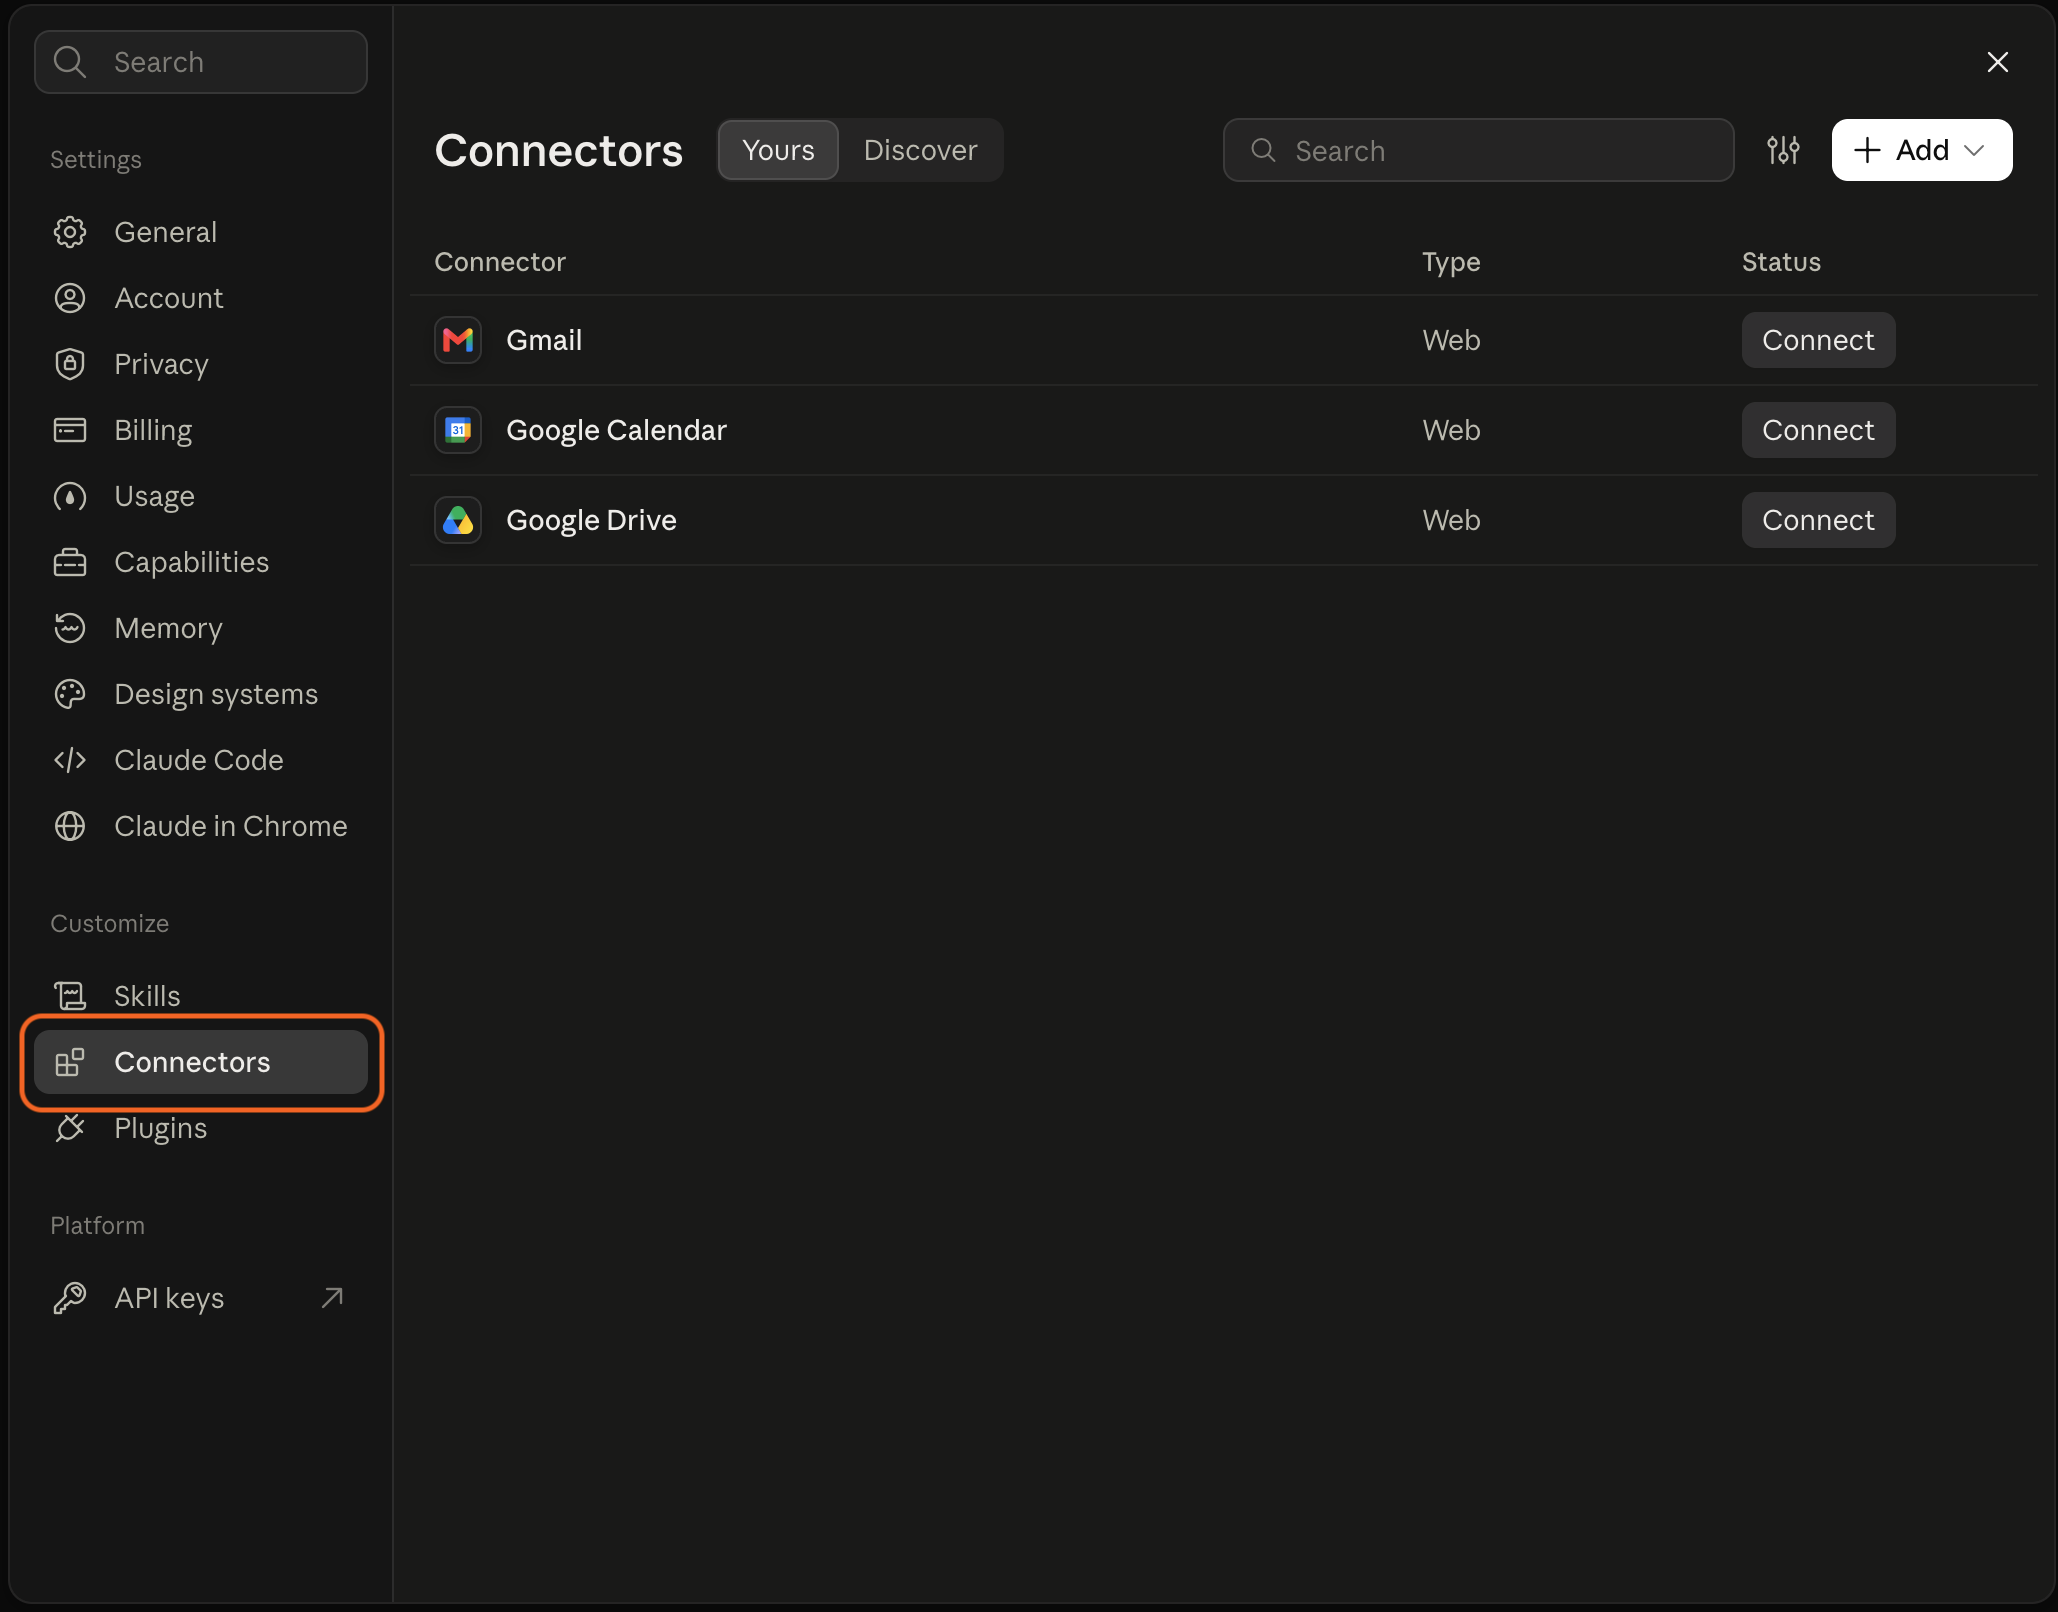The width and height of the screenshot is (2058, 1612).
Task: Click the Type column header
Action: [x=1451, y=262]
